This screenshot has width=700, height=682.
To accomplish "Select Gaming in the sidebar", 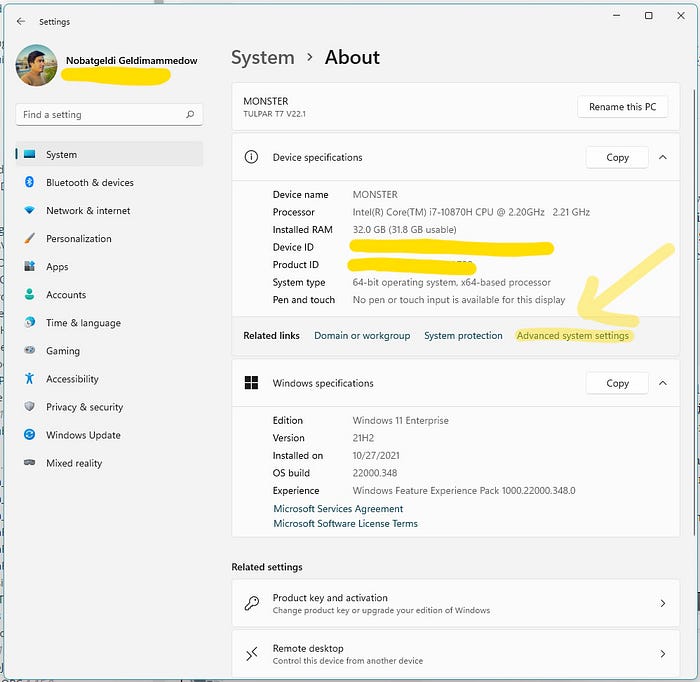I will (x=63, y=351).
